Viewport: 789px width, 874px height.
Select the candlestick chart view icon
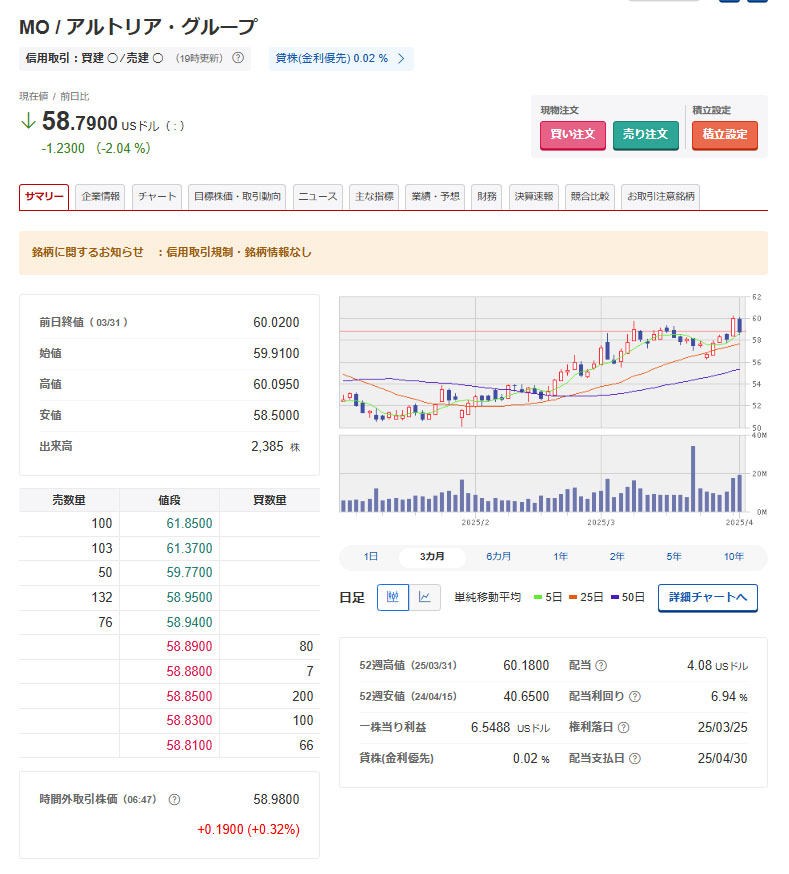tap(393, 598)
